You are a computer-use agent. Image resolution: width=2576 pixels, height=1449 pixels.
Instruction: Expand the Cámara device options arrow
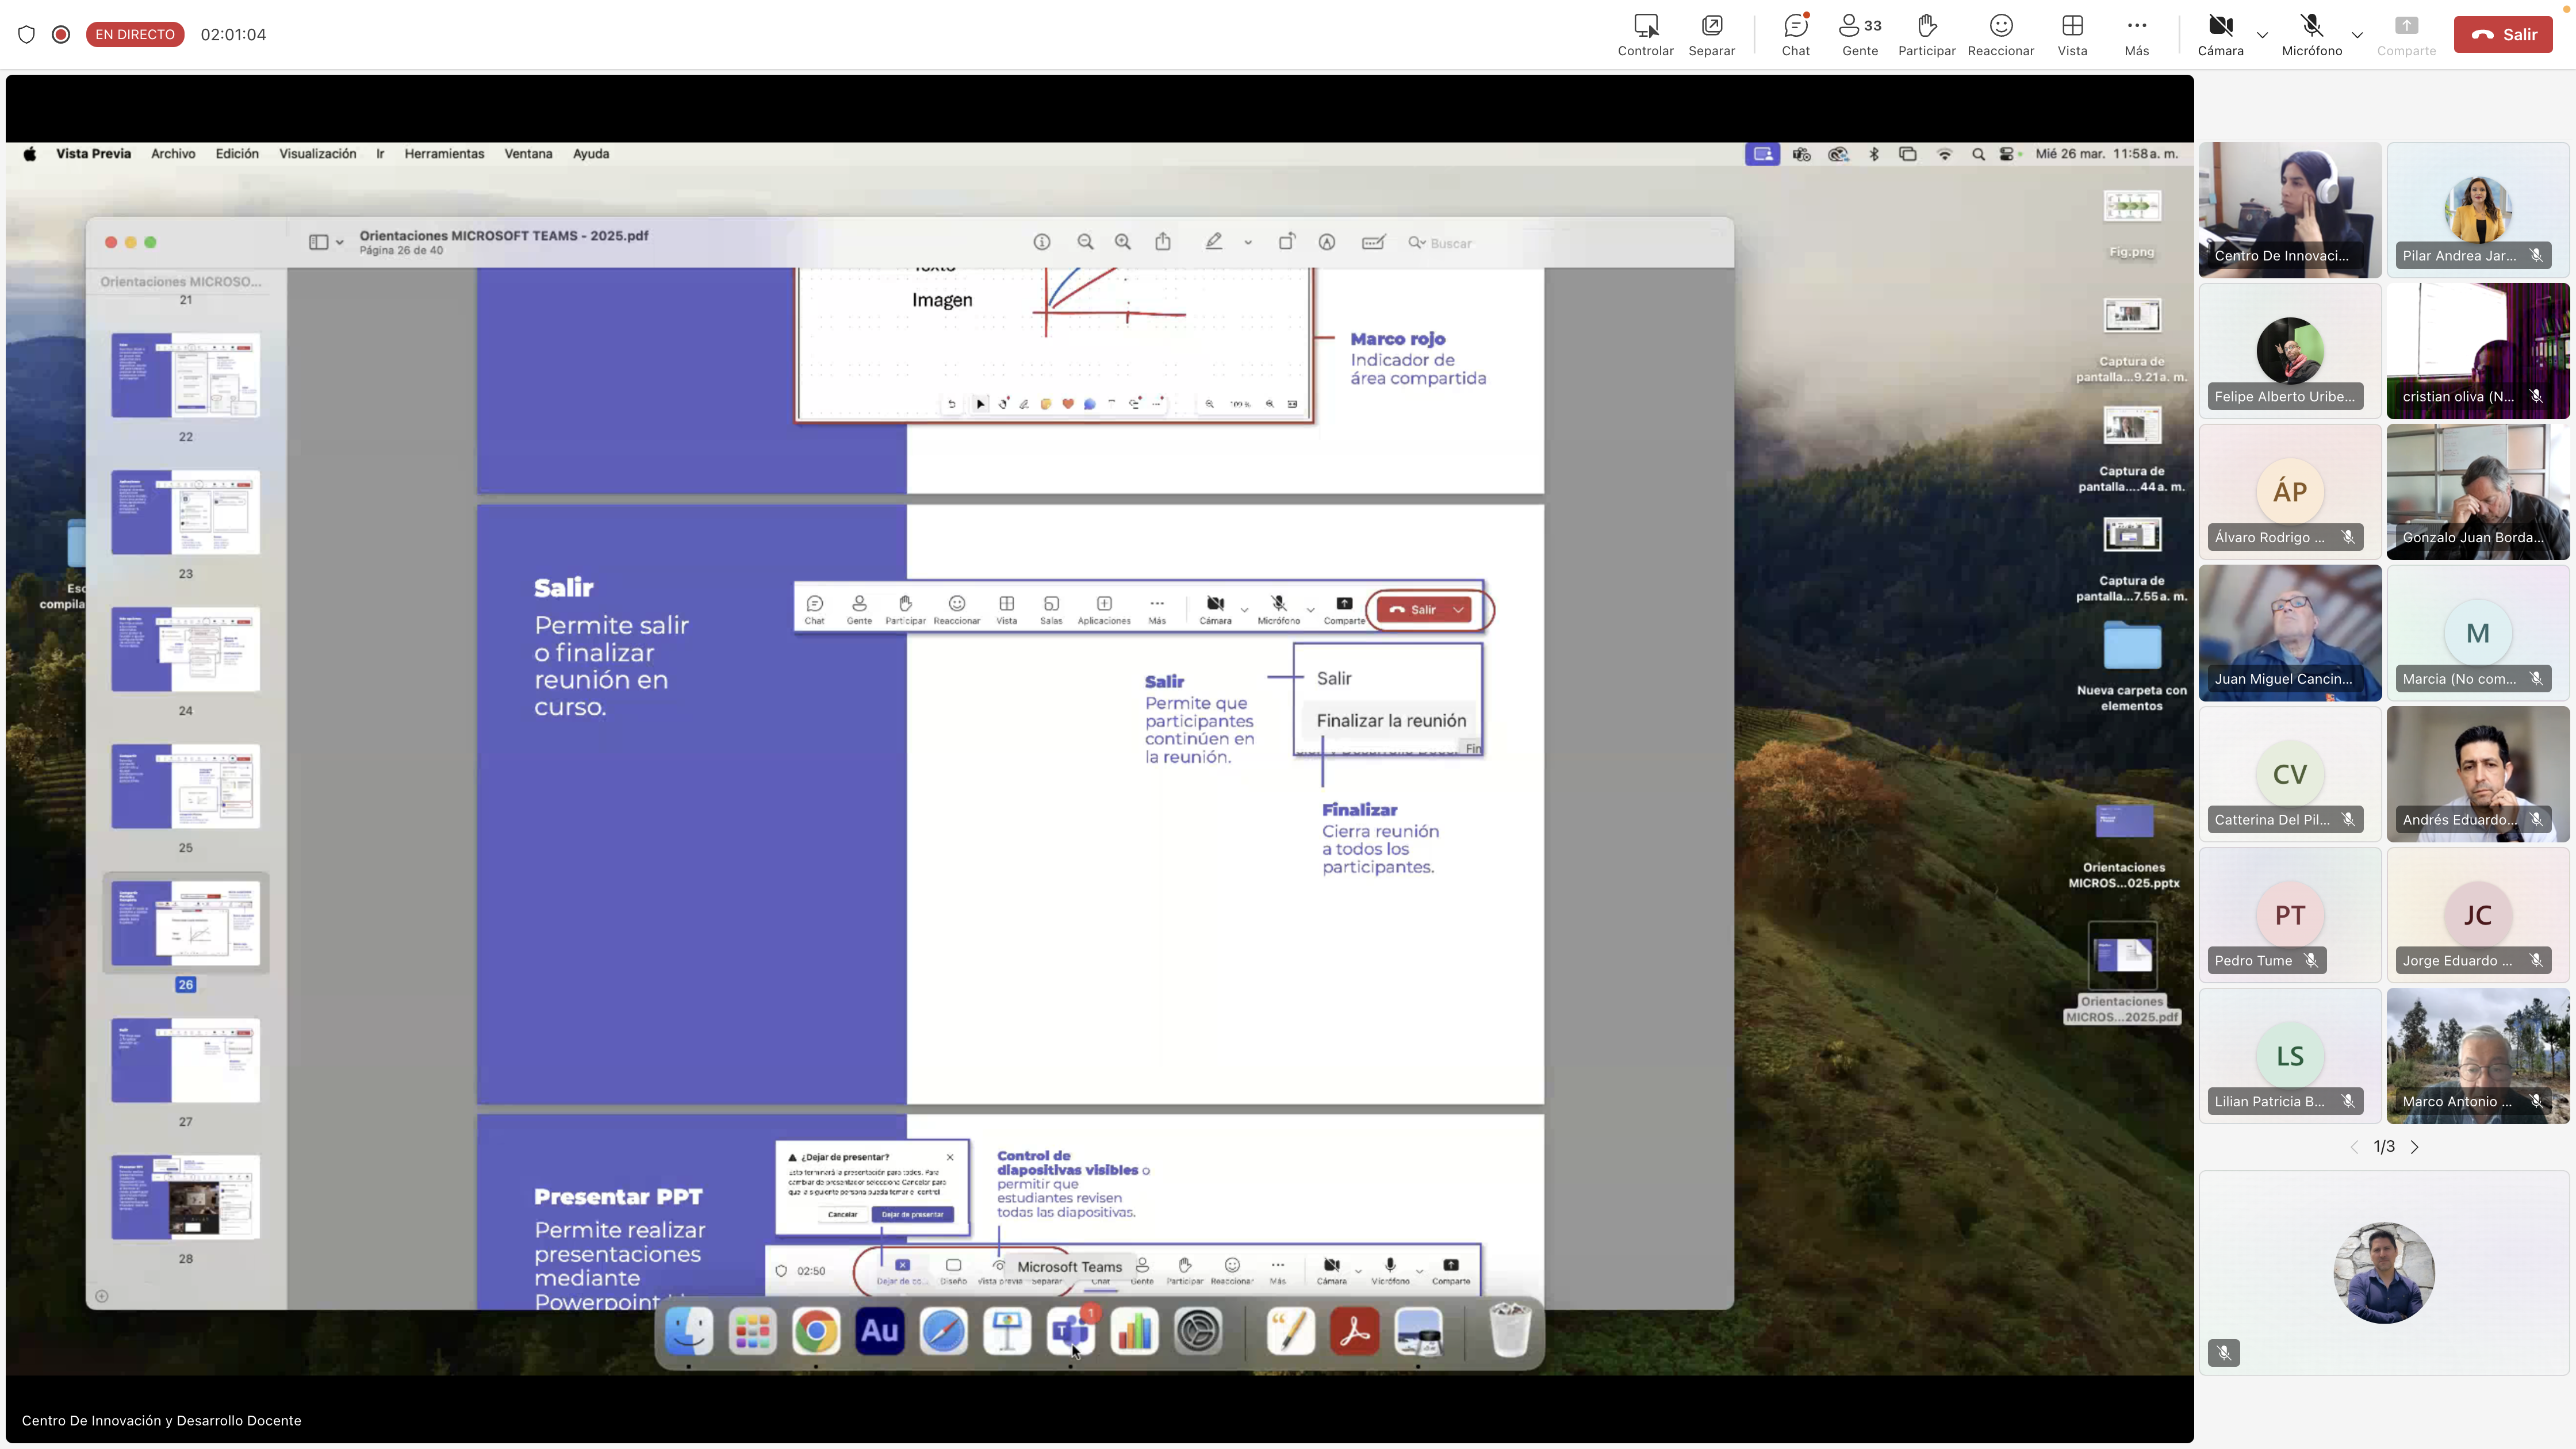tap(2262, 35)
